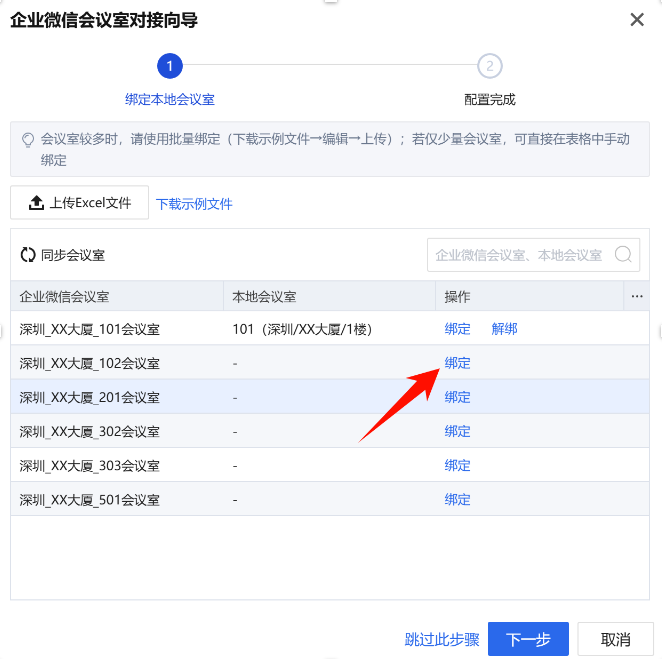This screenshot has width=662, height=659.
Task: Close the meeting room wizard dialog
Action: [x=636, y=19]
